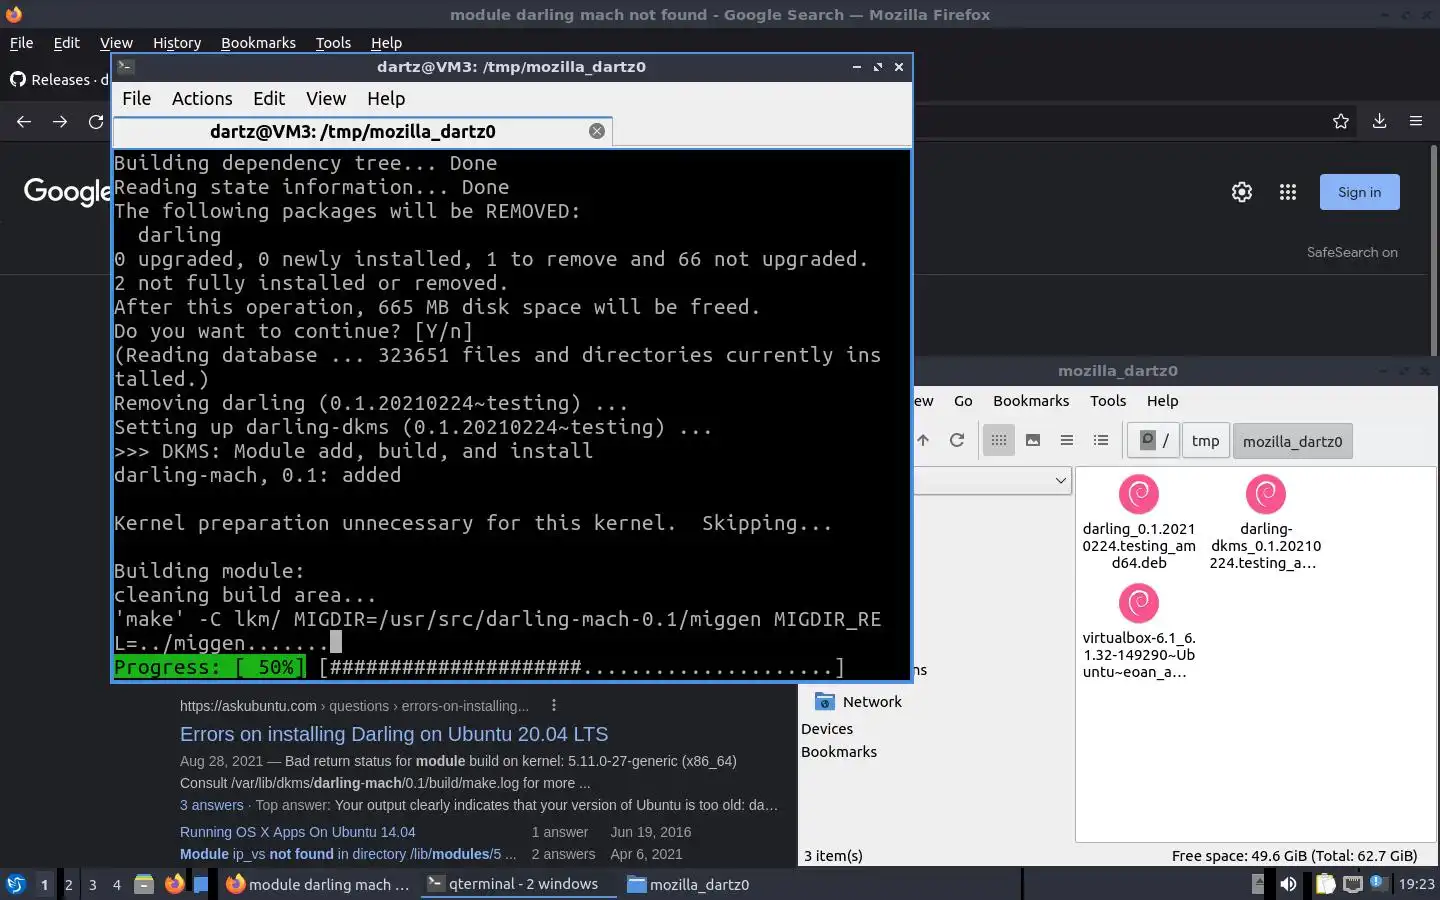The image size is (1440, 900).
Task: Open file manager Help menu
Action: click(1162, 400)
